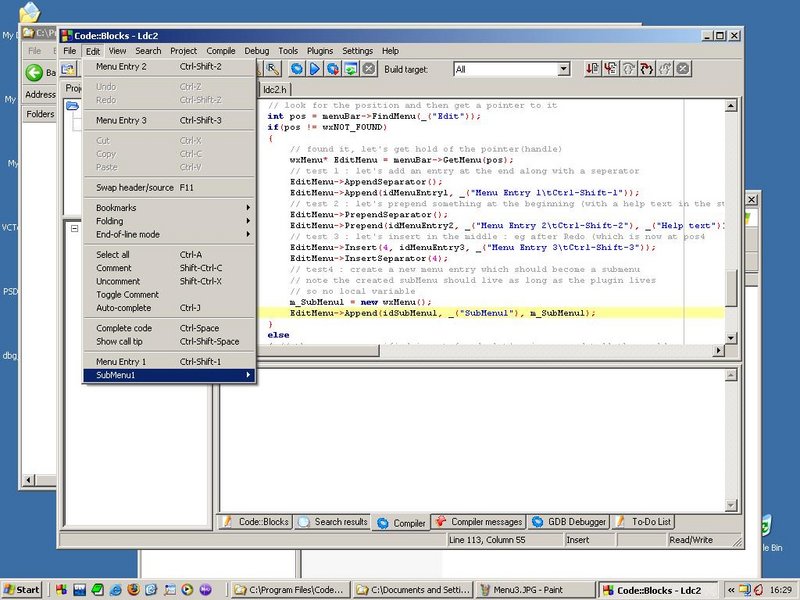This screenshot has height=600, width=800.
Task: Click the editor horizontal scrollbar right arrow
Action: (719, 350)
